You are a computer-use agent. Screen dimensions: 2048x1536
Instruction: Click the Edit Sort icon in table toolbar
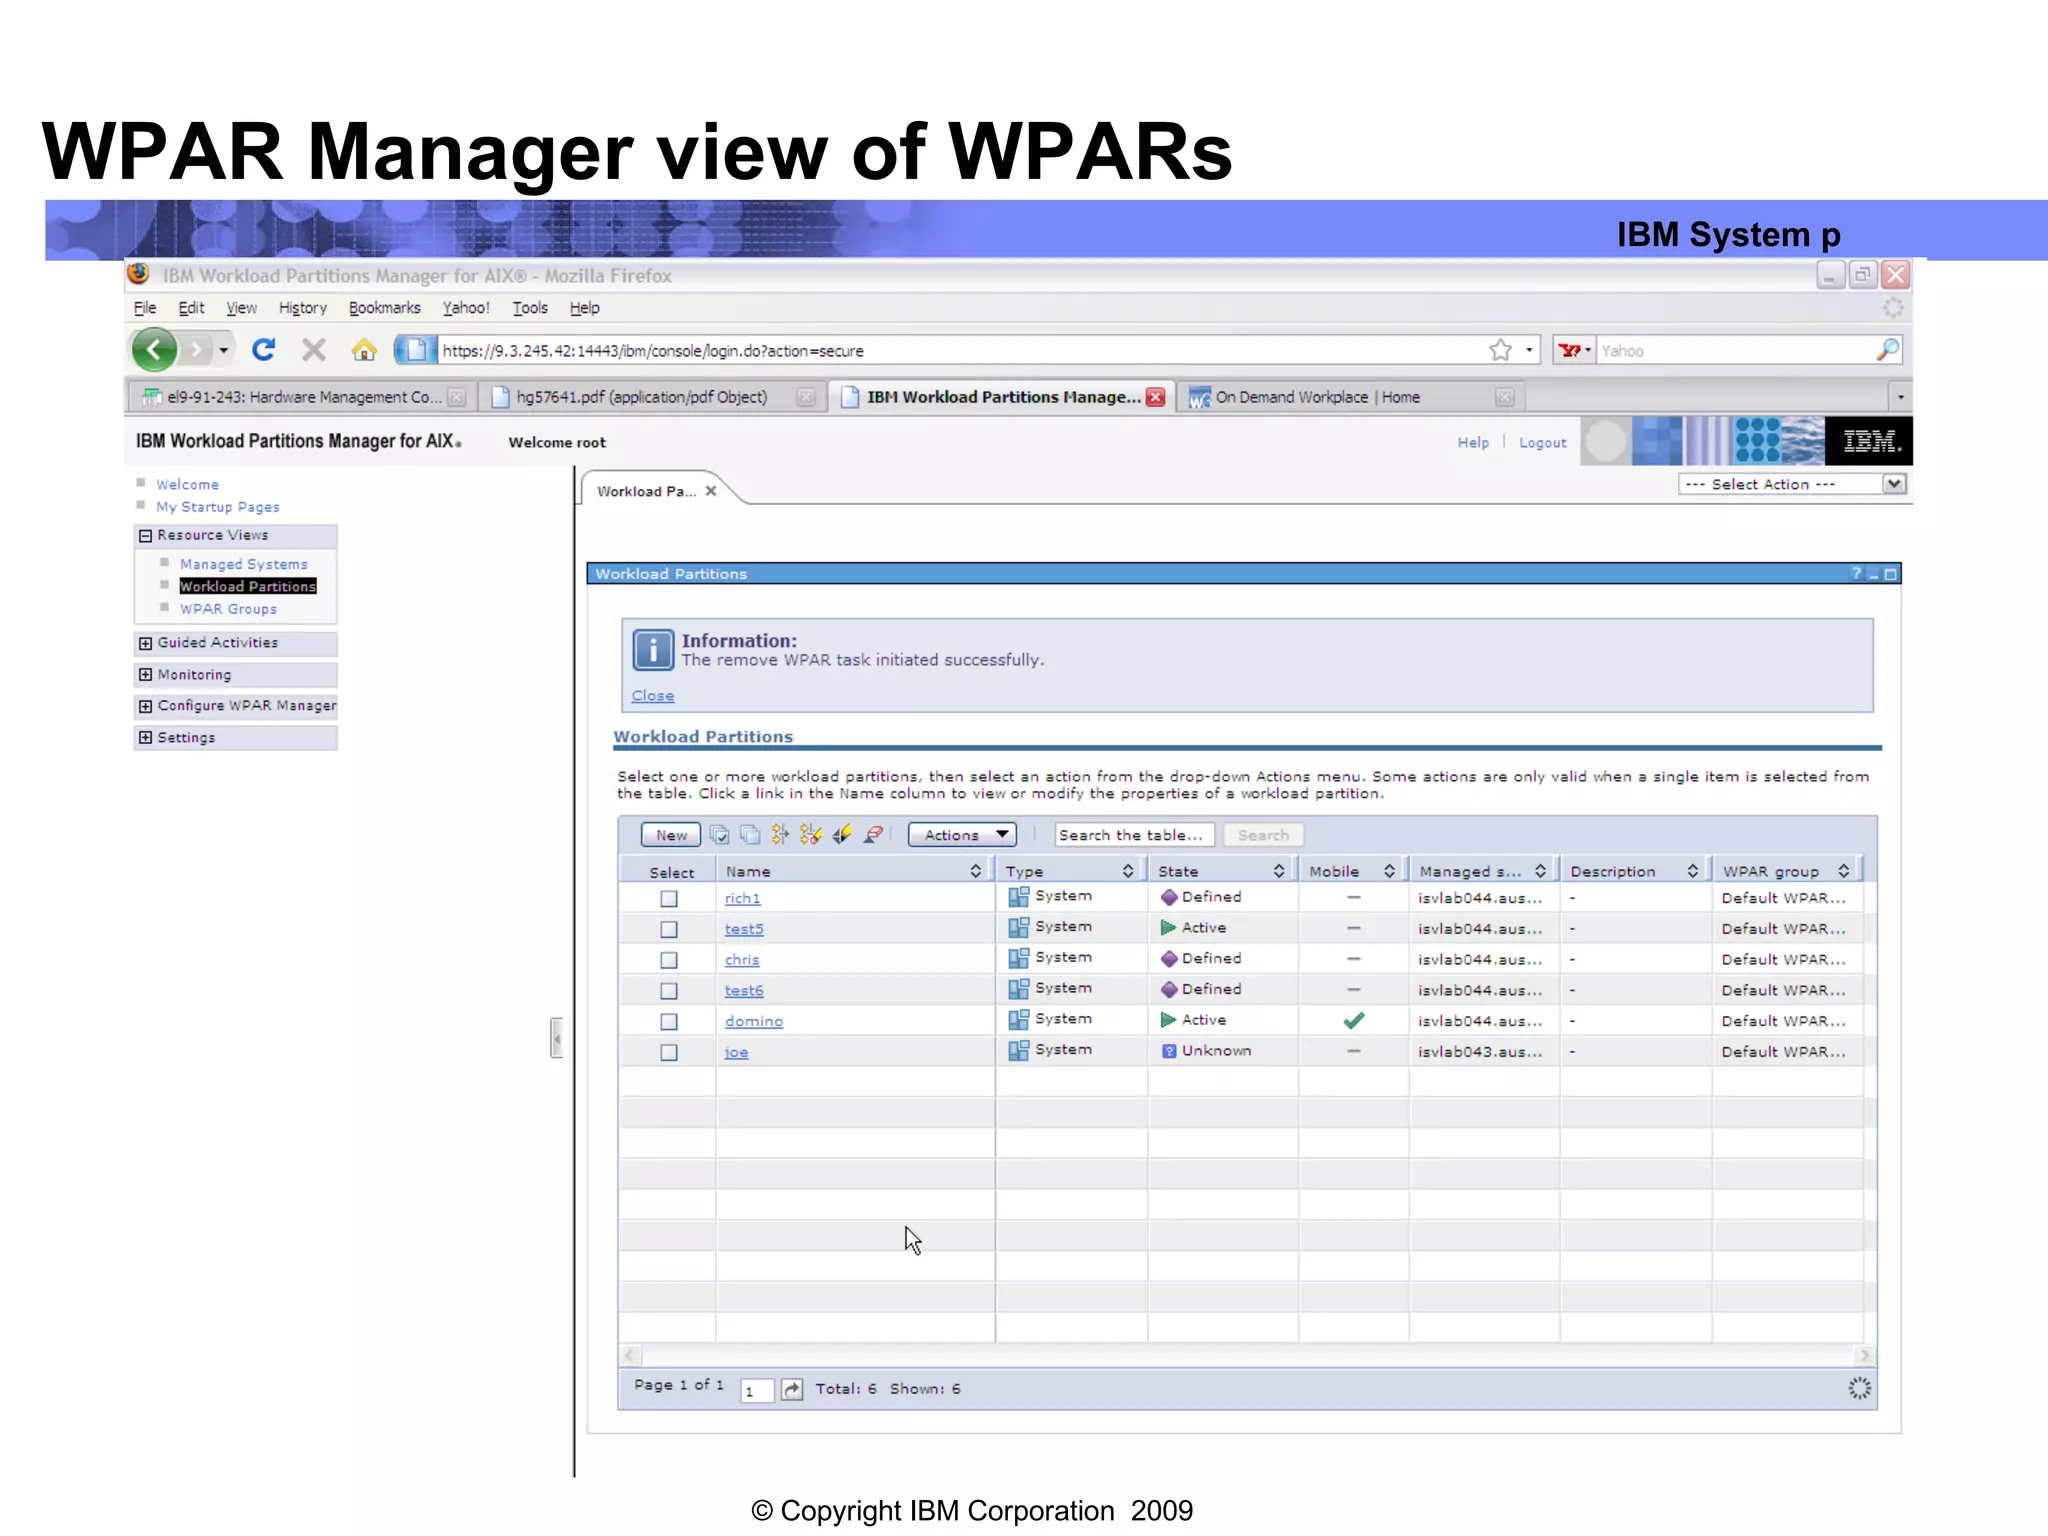pos(842,835)
